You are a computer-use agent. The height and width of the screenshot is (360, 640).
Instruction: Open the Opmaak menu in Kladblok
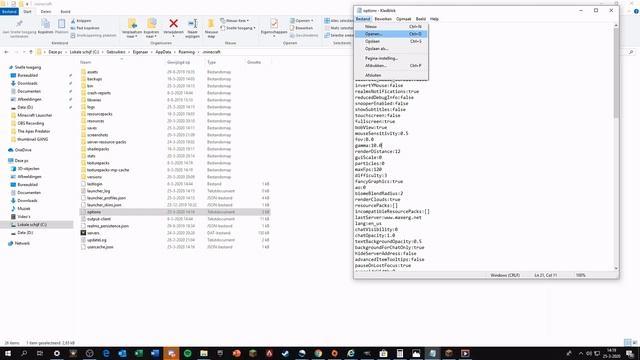pos(404,19)
